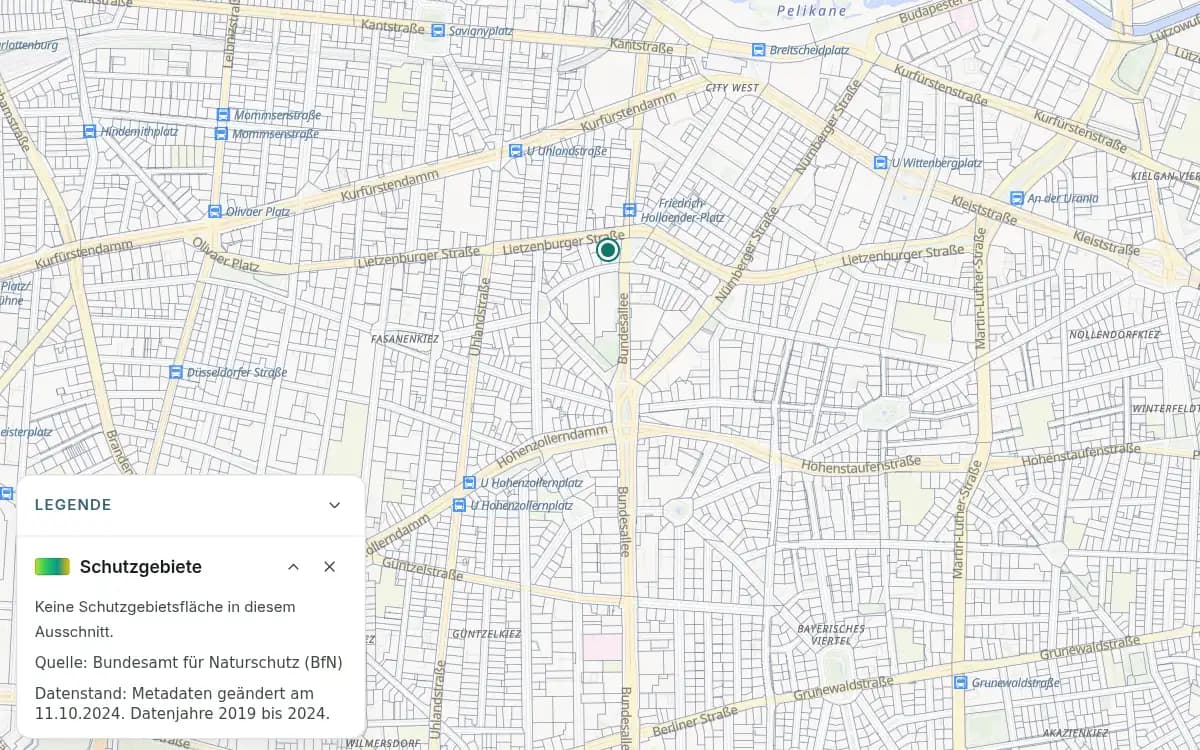1200x750 pixels.
Task: Select the U Uhlandstraße station icon
Action: click(515, 151)
